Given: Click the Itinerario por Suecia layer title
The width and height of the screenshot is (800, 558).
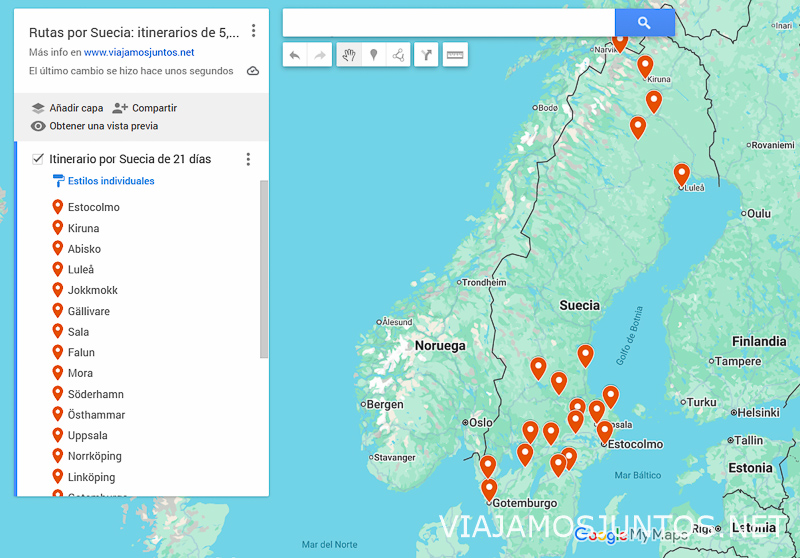Looking at the screenshot, I should [130, 159].
